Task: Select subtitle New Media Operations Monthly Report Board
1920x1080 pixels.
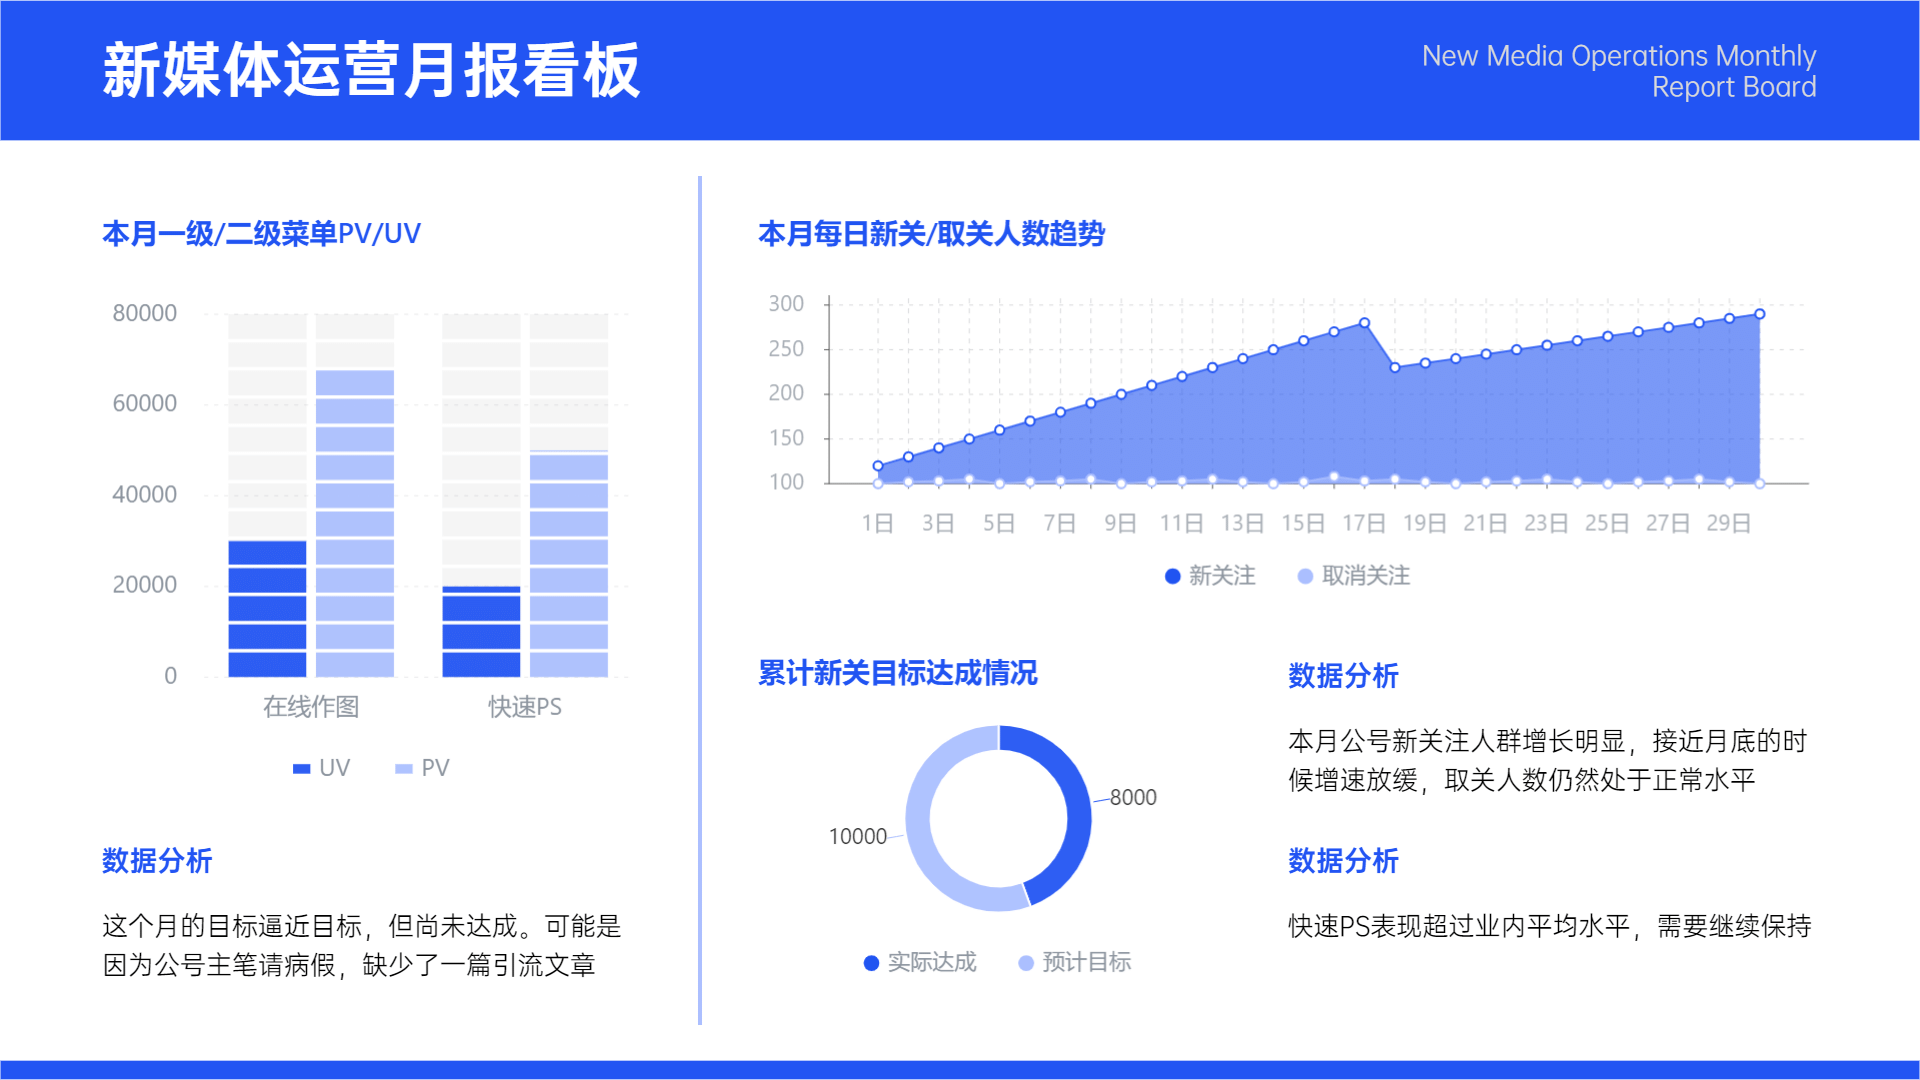Action: [x=1619, y=71]
